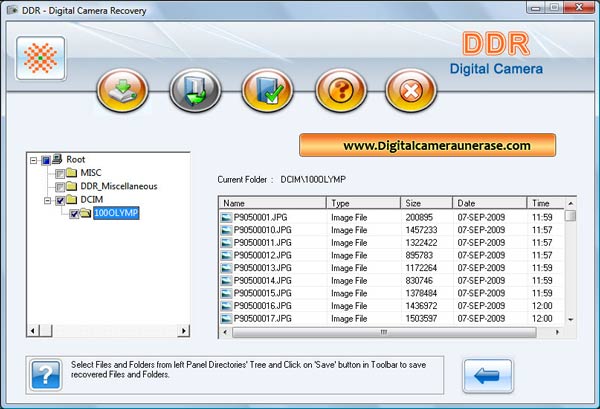Select file P90500017.JPG

(262, 318)
